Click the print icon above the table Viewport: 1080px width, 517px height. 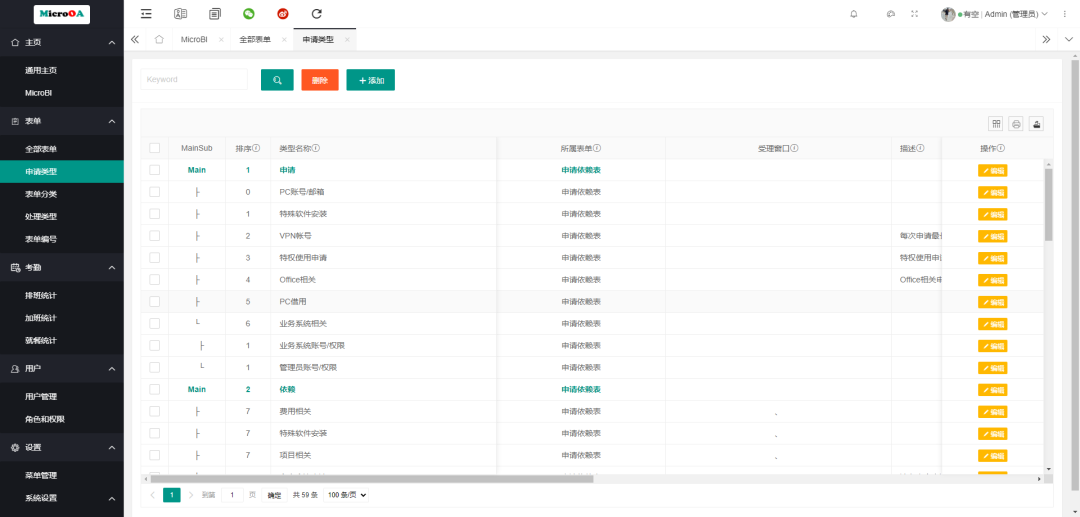[1016, 124]
